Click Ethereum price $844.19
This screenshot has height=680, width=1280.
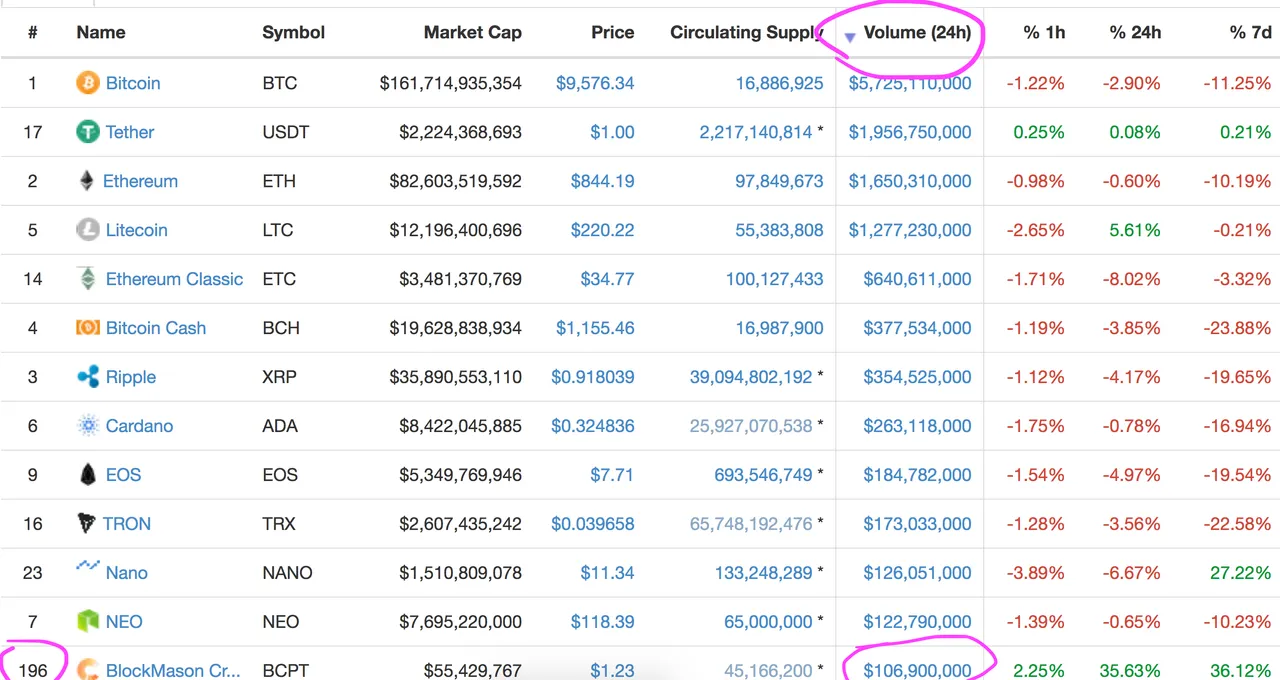click(602, 181)
